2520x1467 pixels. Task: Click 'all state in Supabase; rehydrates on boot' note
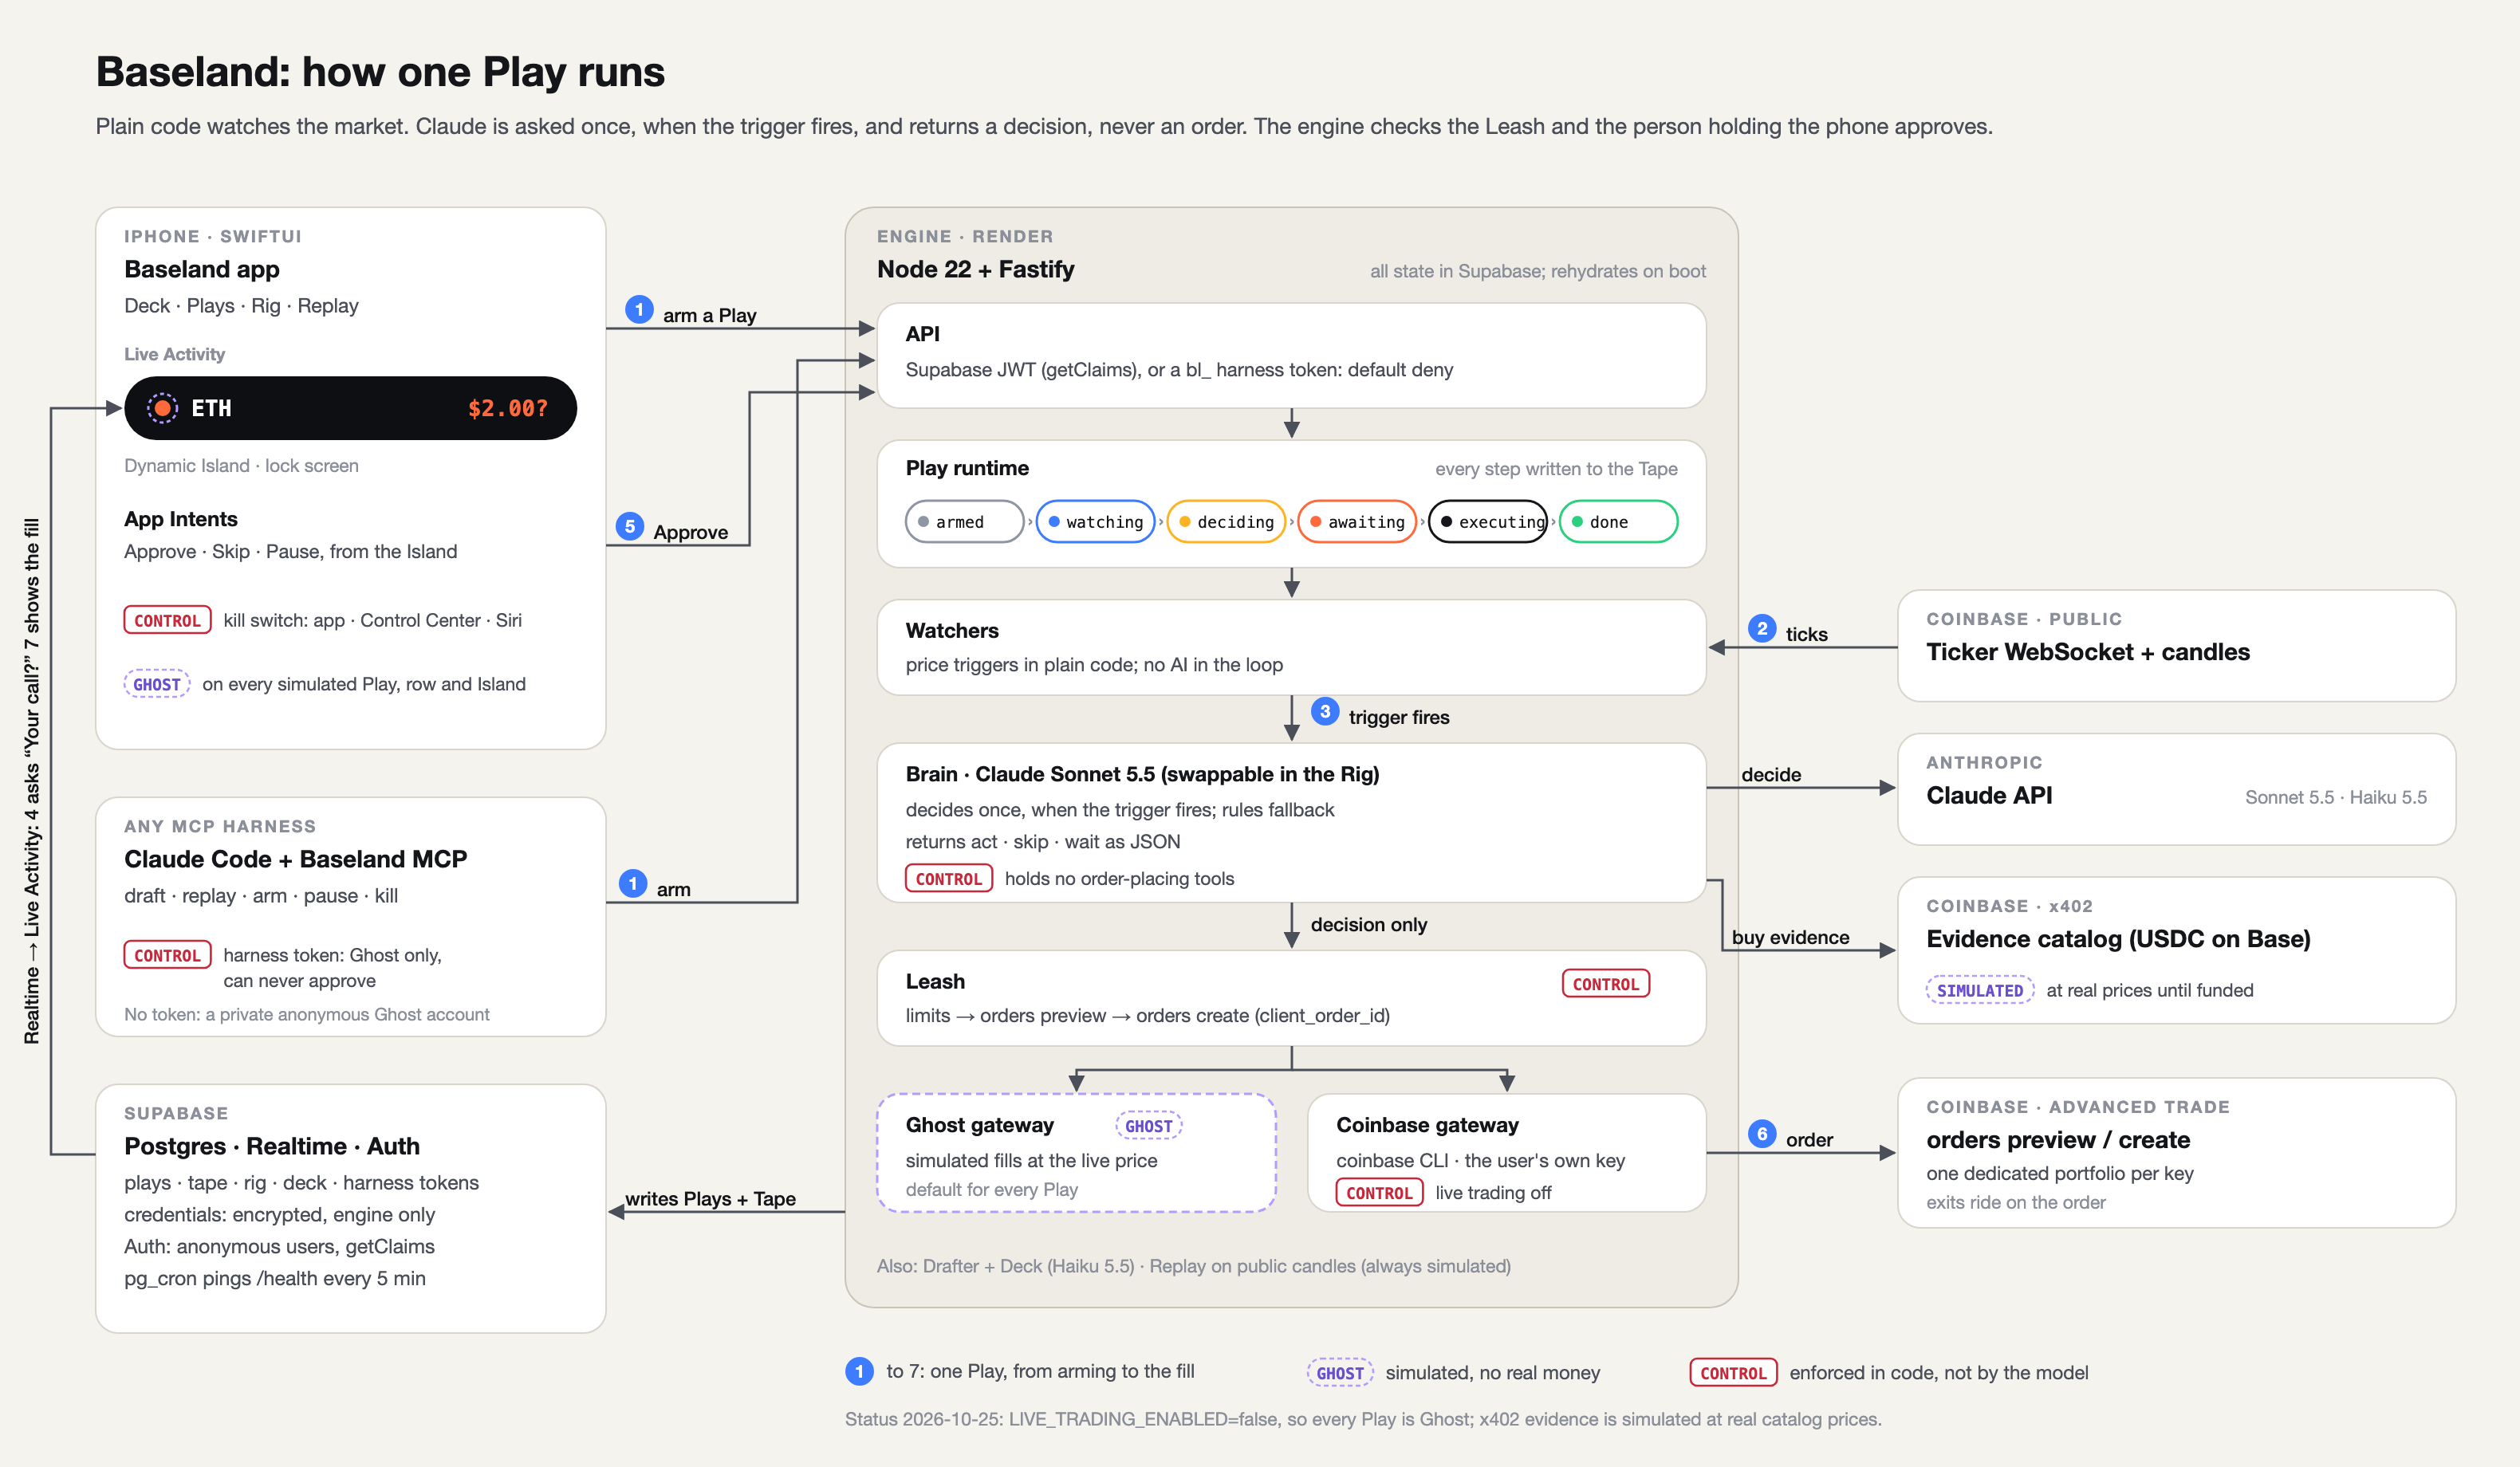1538,271
